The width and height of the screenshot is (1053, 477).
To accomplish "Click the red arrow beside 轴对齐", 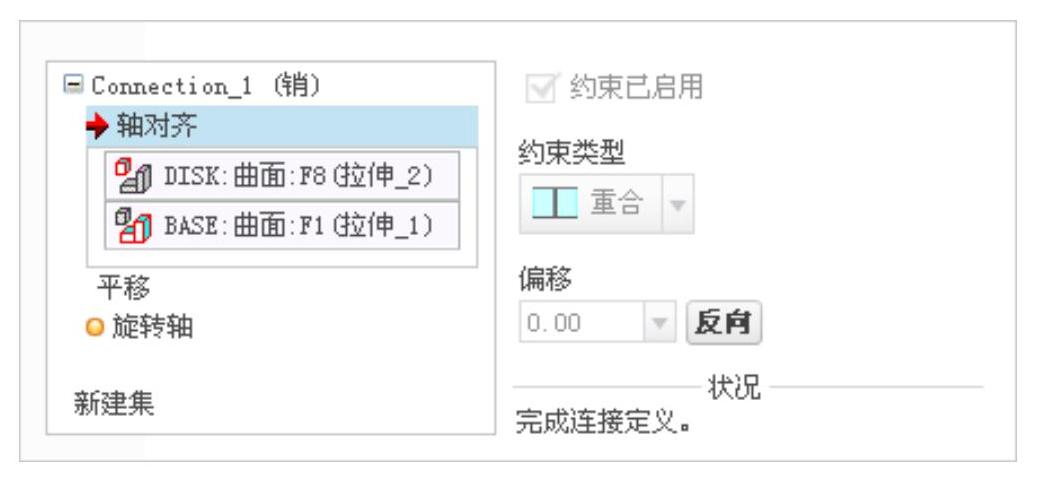I will click(x=98, y=127).
